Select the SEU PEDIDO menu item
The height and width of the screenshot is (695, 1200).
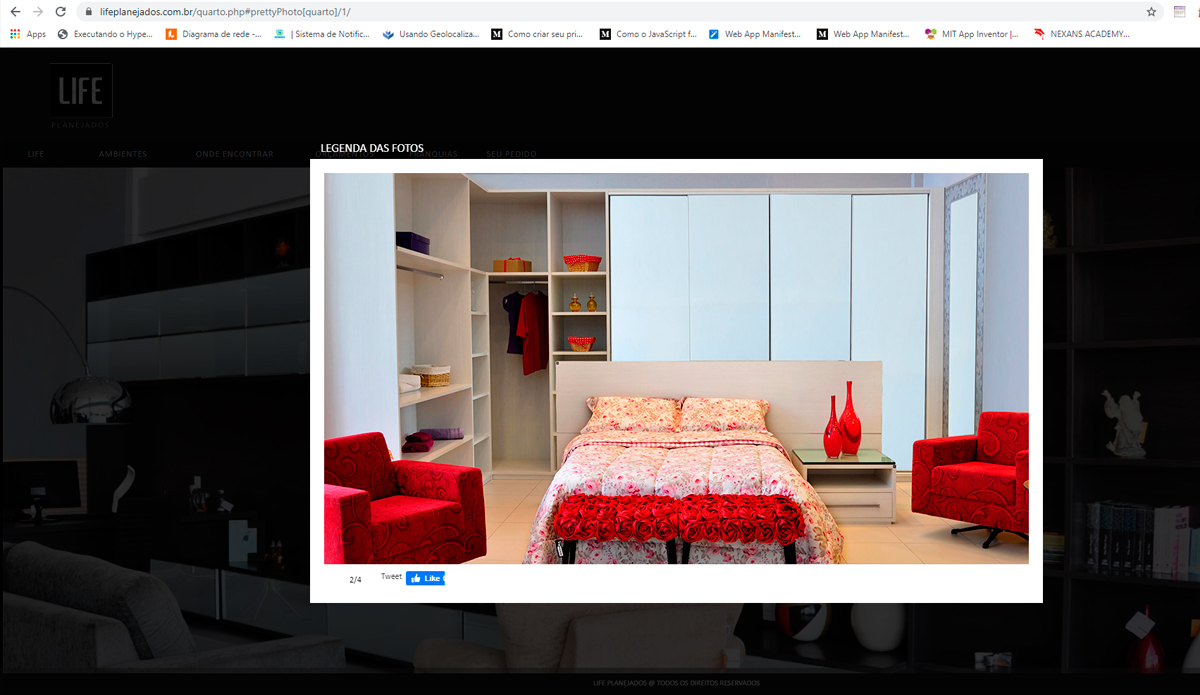(x=511, y=154)
